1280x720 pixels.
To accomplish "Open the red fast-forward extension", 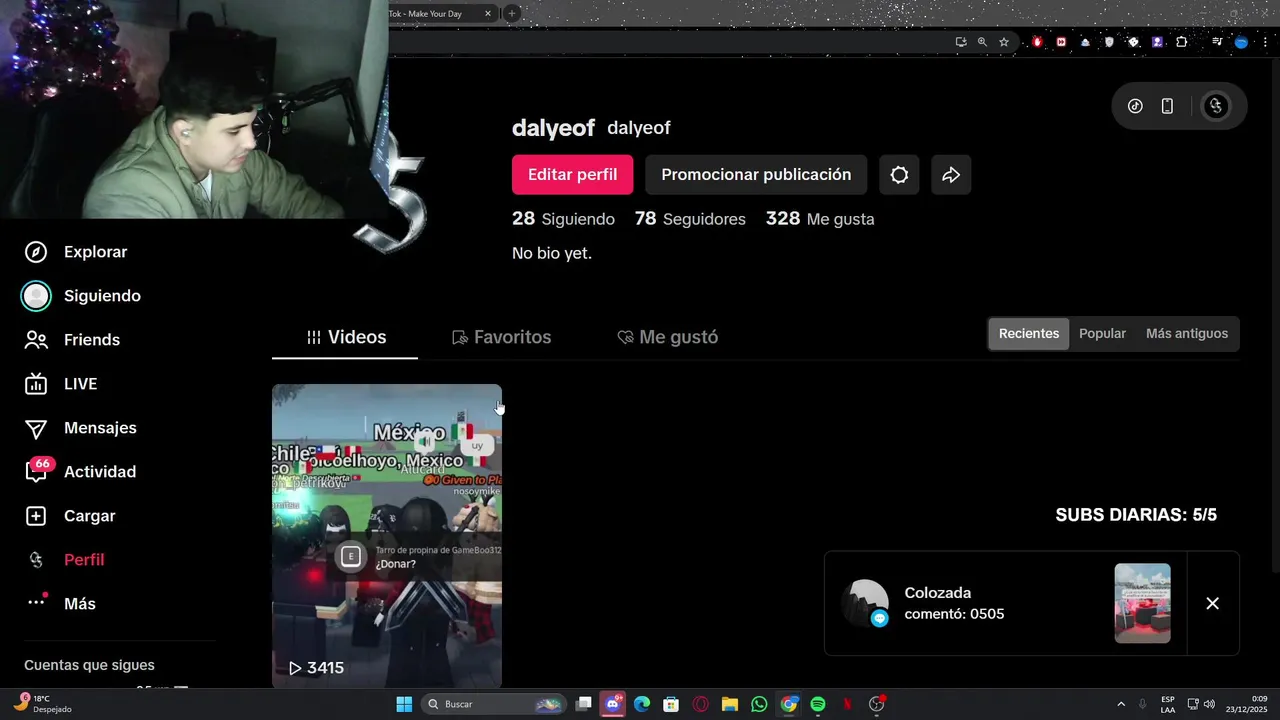I will [x=1061, y=42].
